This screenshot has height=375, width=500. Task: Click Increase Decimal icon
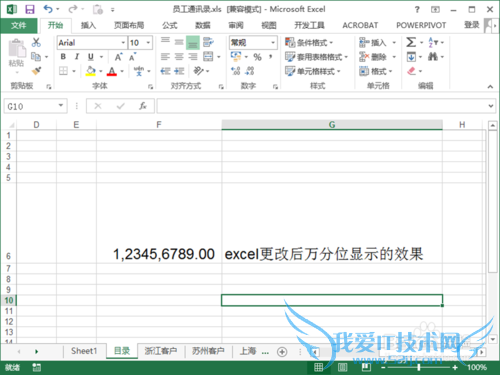point(235,71)
